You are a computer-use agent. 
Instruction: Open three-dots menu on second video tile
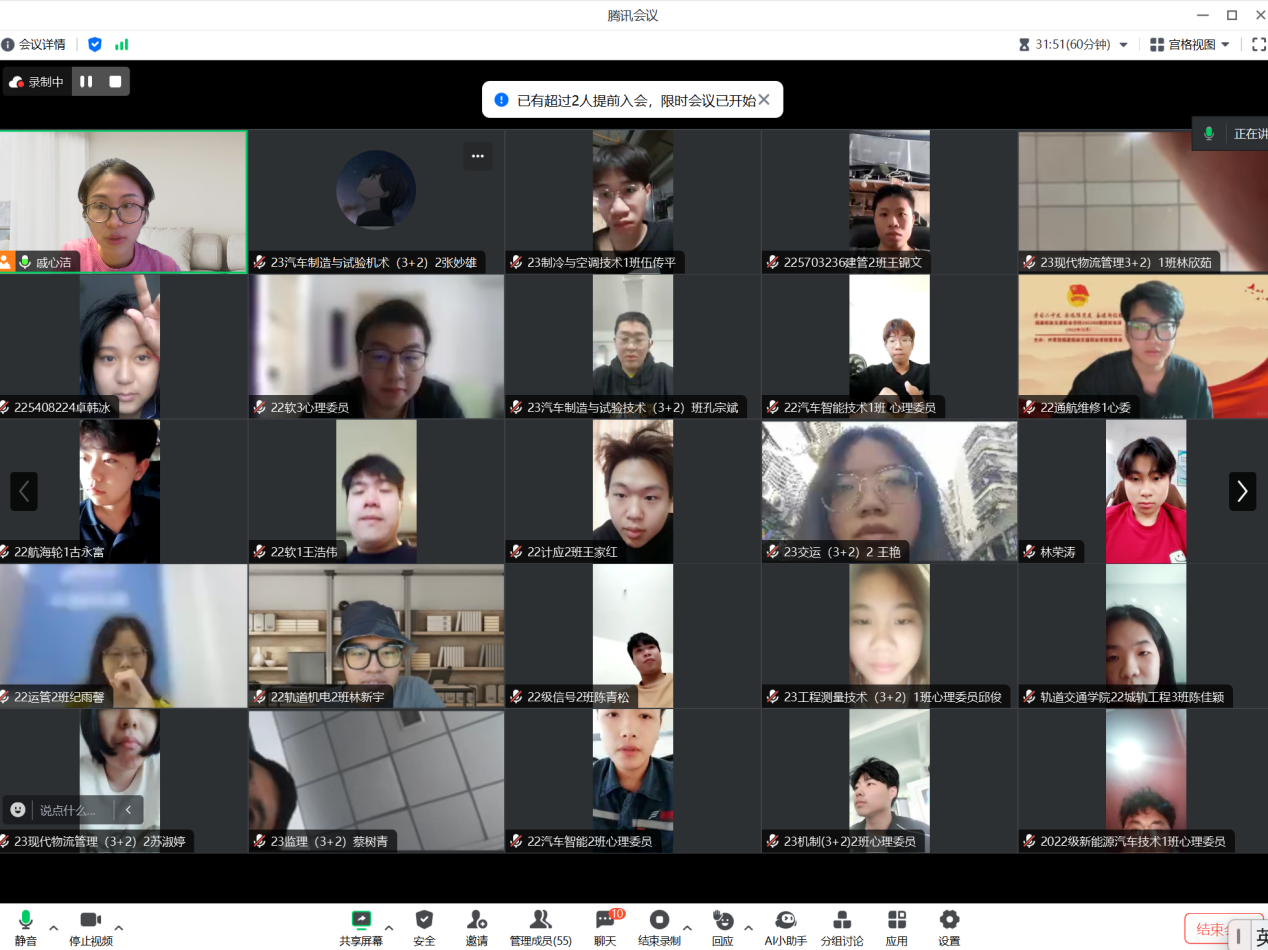coord(477,156)
